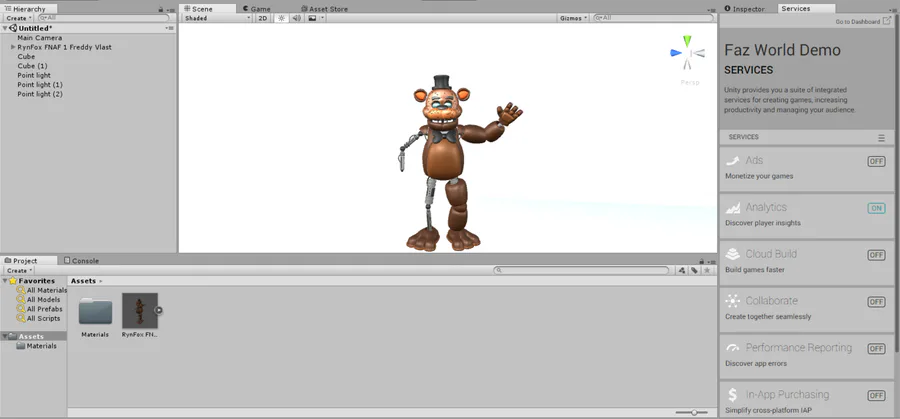The height and width of the screenshot is (419, 900).
Task: Expand RynFox FNAF 1 Freddy Vlast object
Action: 13,47
